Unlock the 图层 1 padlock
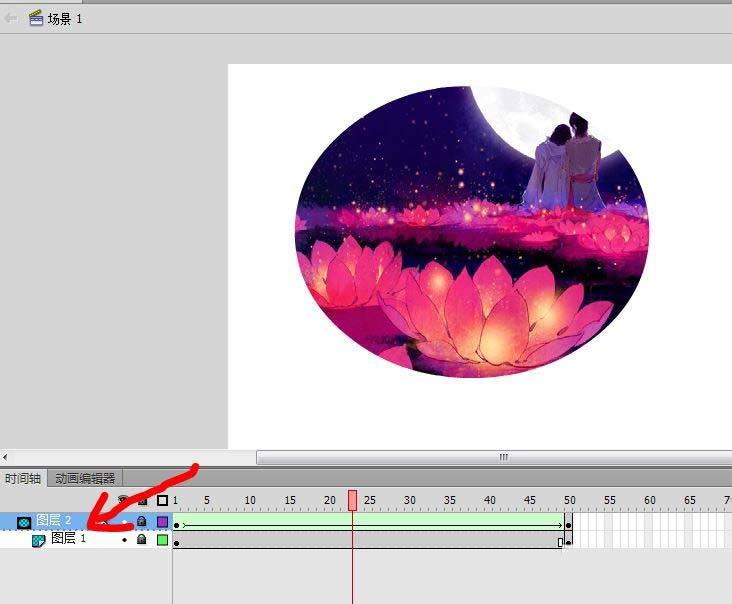The image size is (732, 604). click(141, 539)
